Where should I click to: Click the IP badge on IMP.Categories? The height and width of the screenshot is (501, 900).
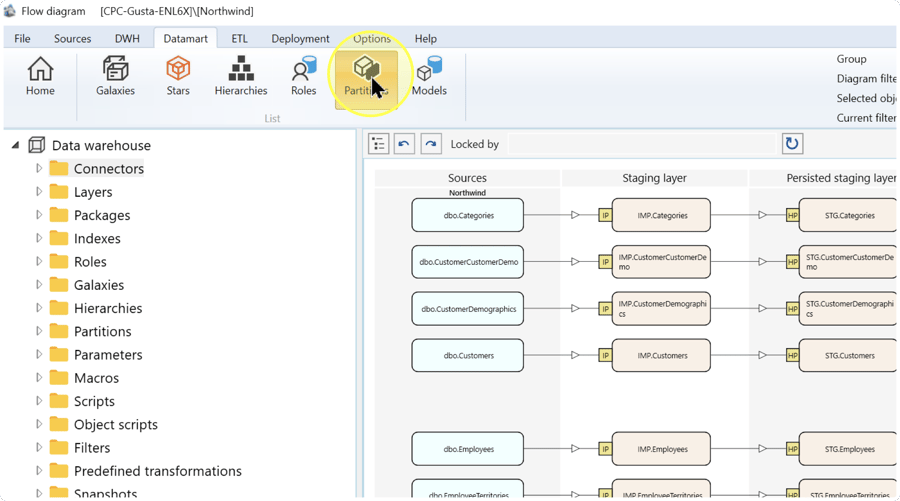[x=605, y=215]
